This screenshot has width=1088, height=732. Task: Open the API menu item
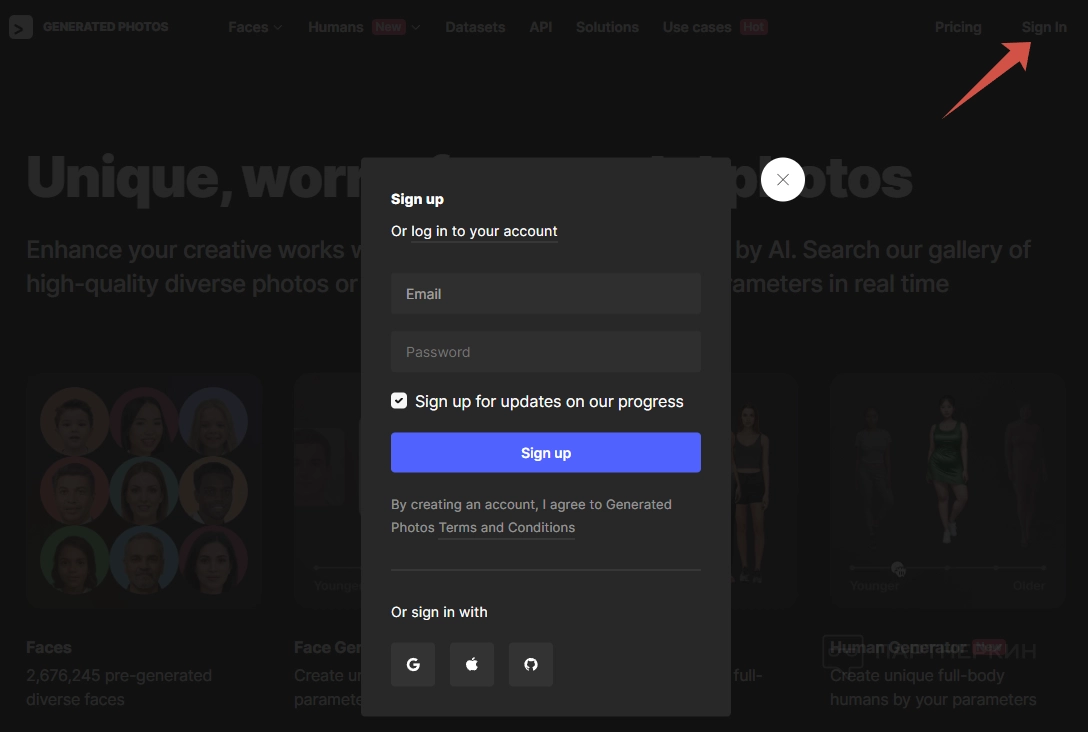coord(541,27)
